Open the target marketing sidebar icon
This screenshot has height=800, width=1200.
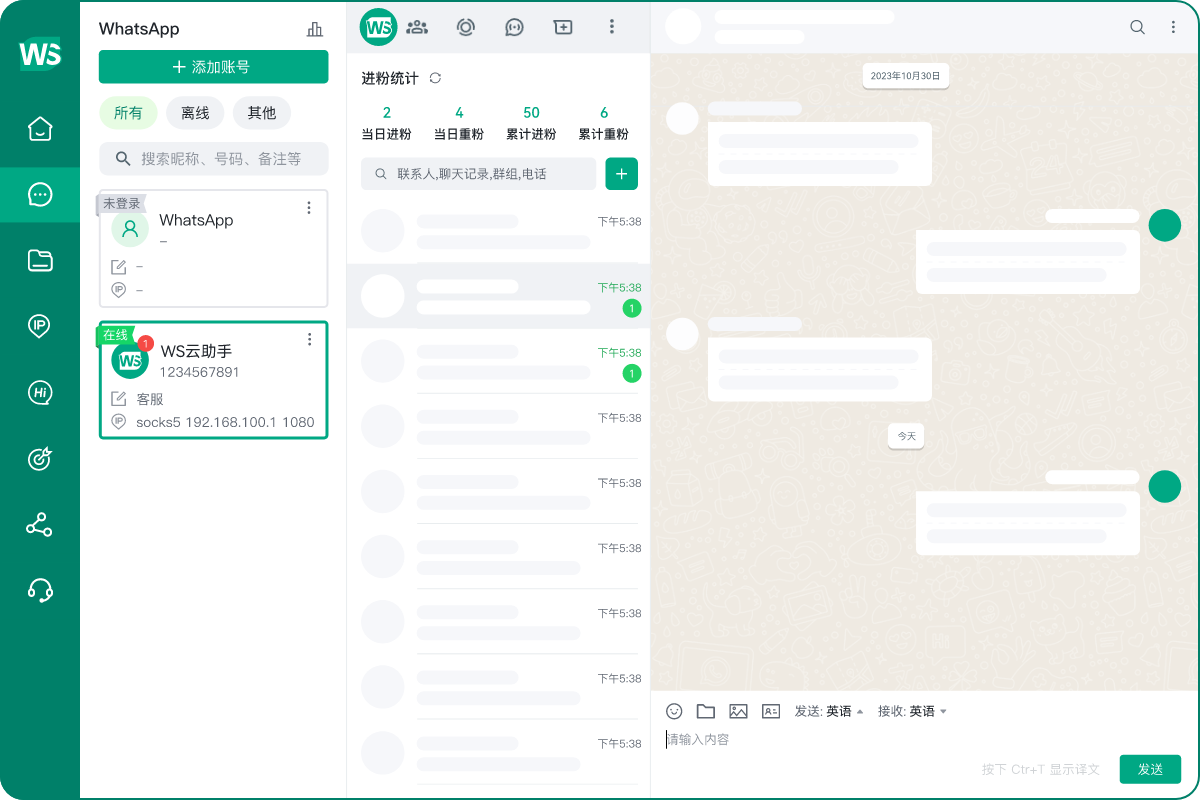pos(40,459)
